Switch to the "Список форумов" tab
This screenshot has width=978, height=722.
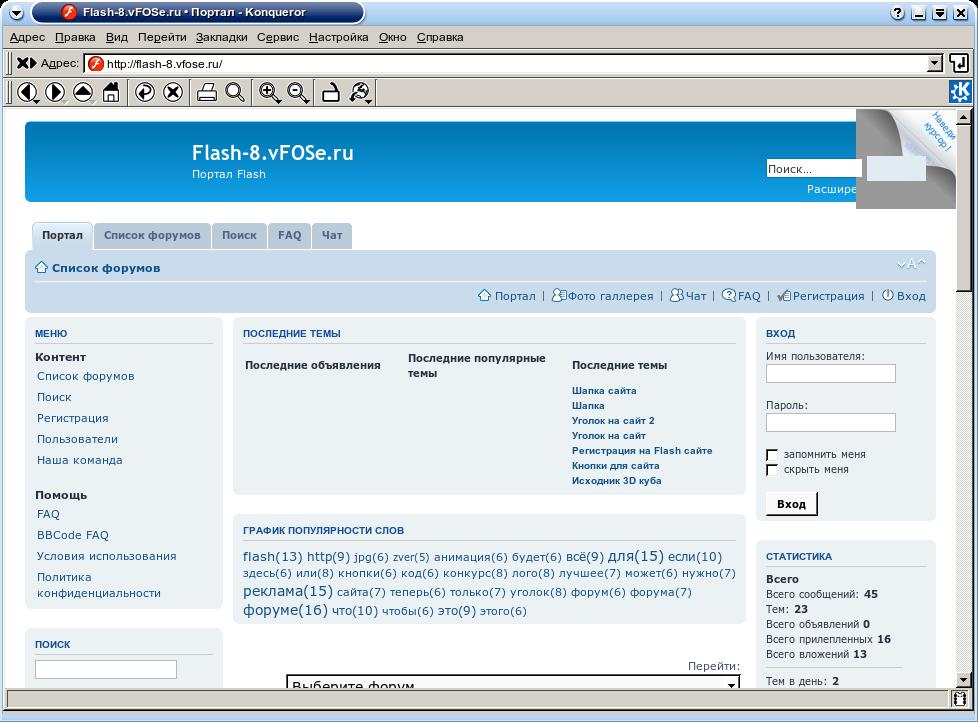[x=152, y=236]
